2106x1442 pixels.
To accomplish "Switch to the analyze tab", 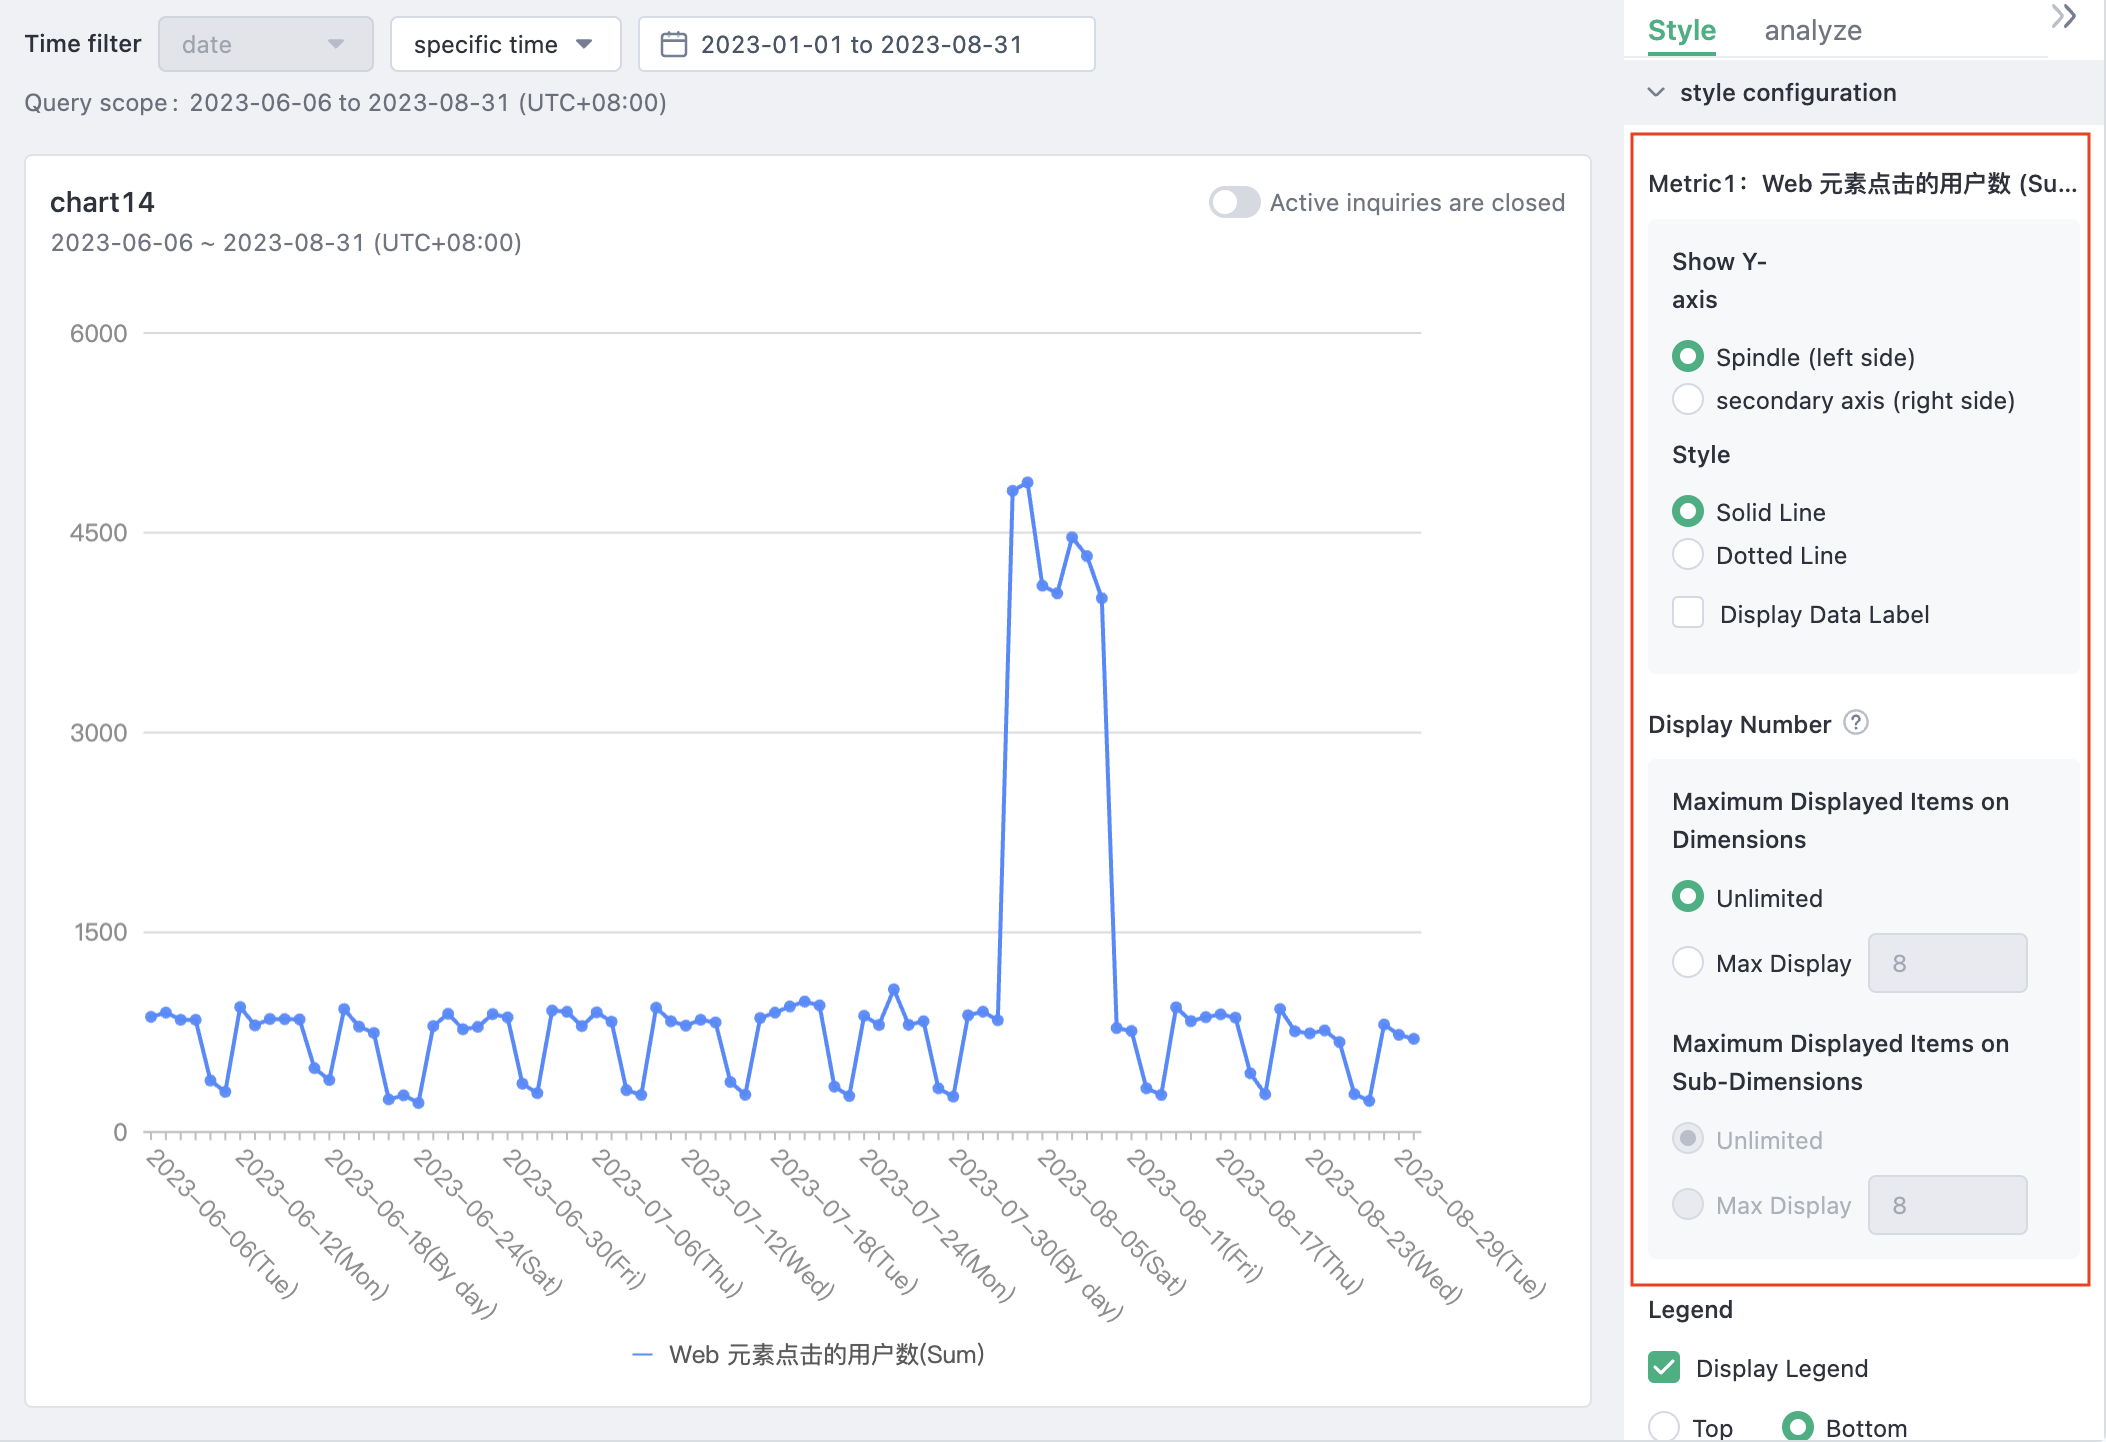I will click(x=1812, y=30).
